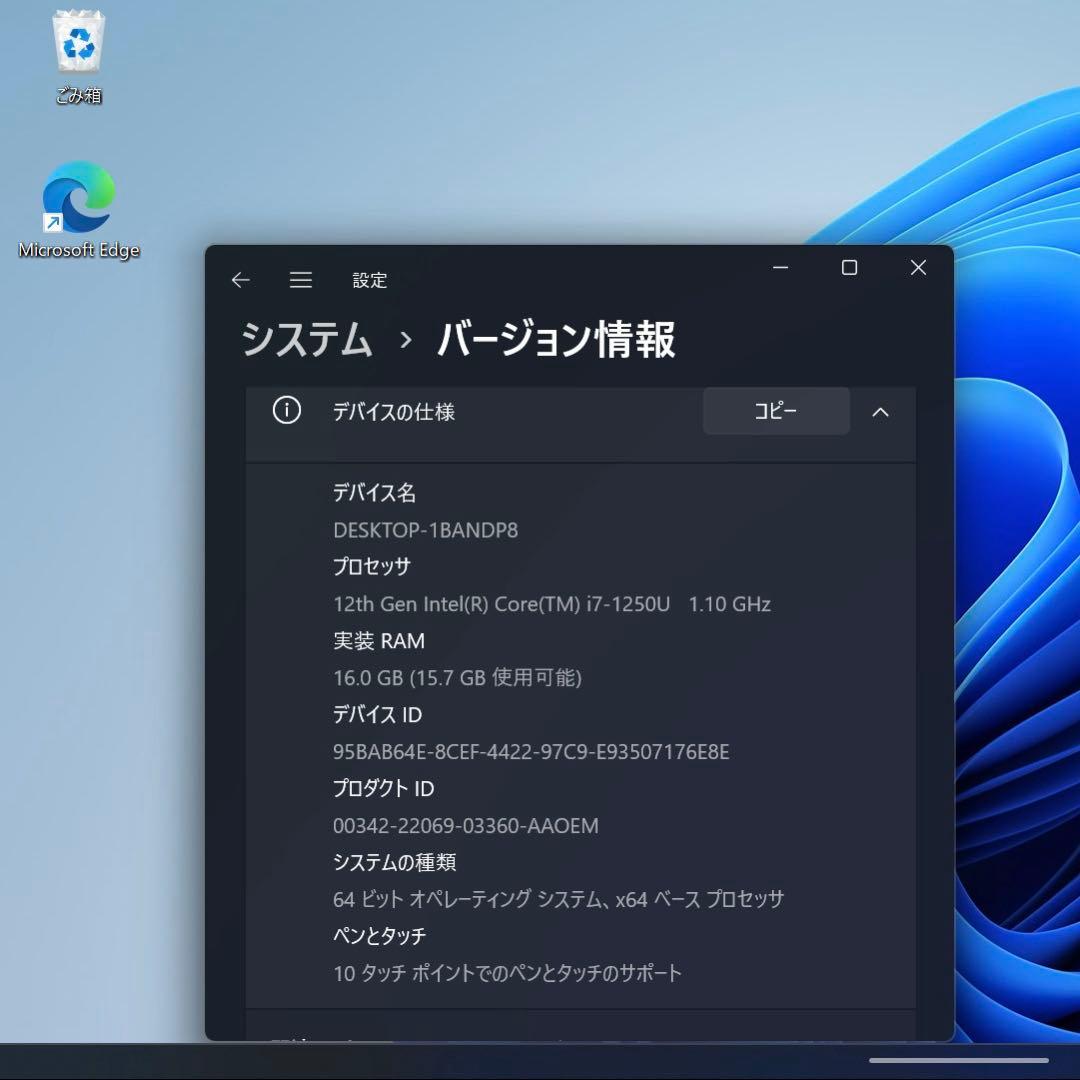Navigate back to システム via breadcrumb

(x=305, y=340)
